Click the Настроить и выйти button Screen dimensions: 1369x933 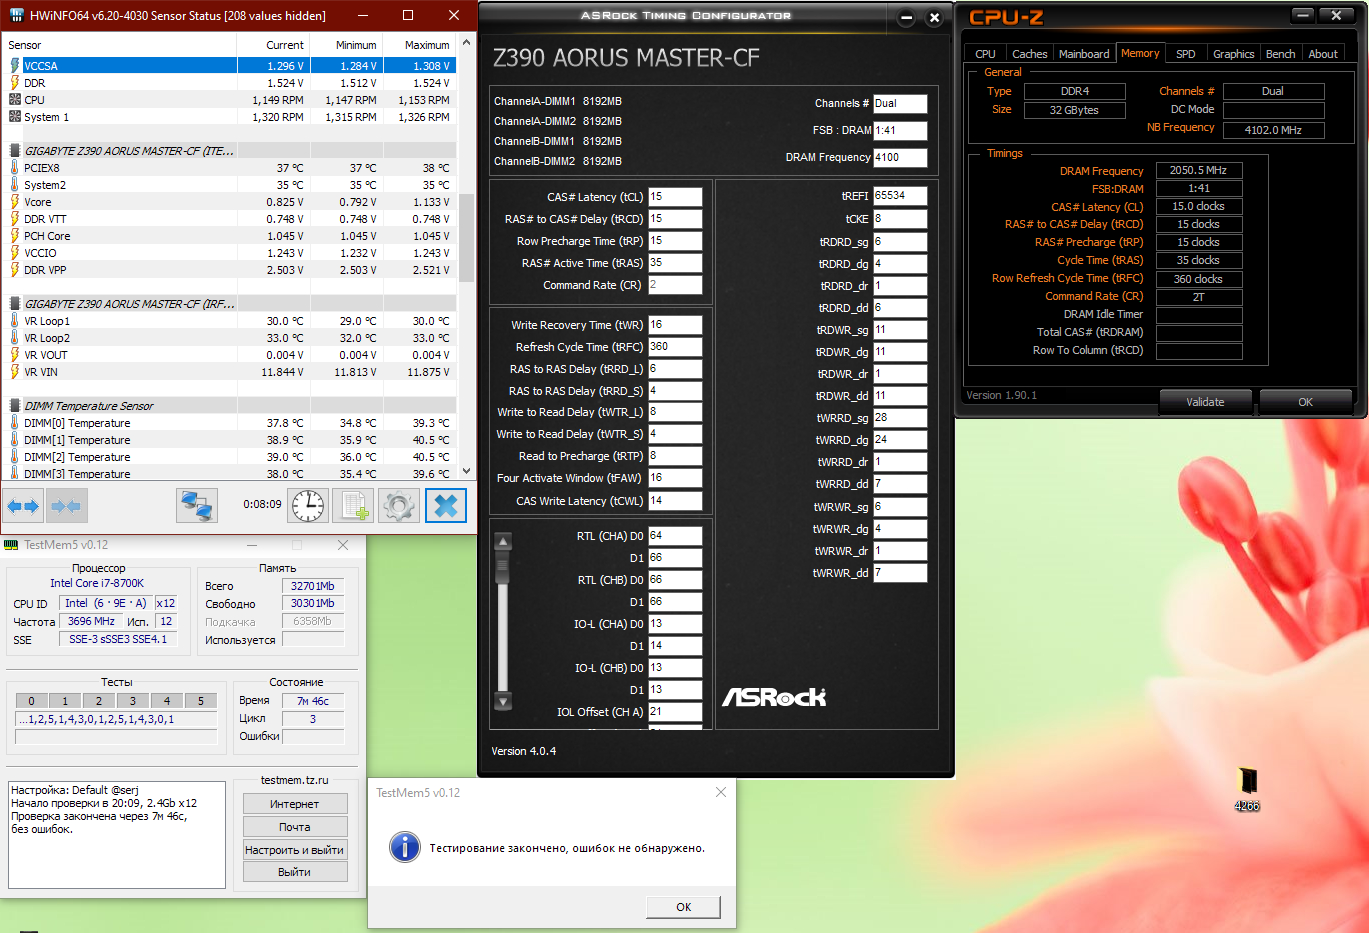point(295,850)
